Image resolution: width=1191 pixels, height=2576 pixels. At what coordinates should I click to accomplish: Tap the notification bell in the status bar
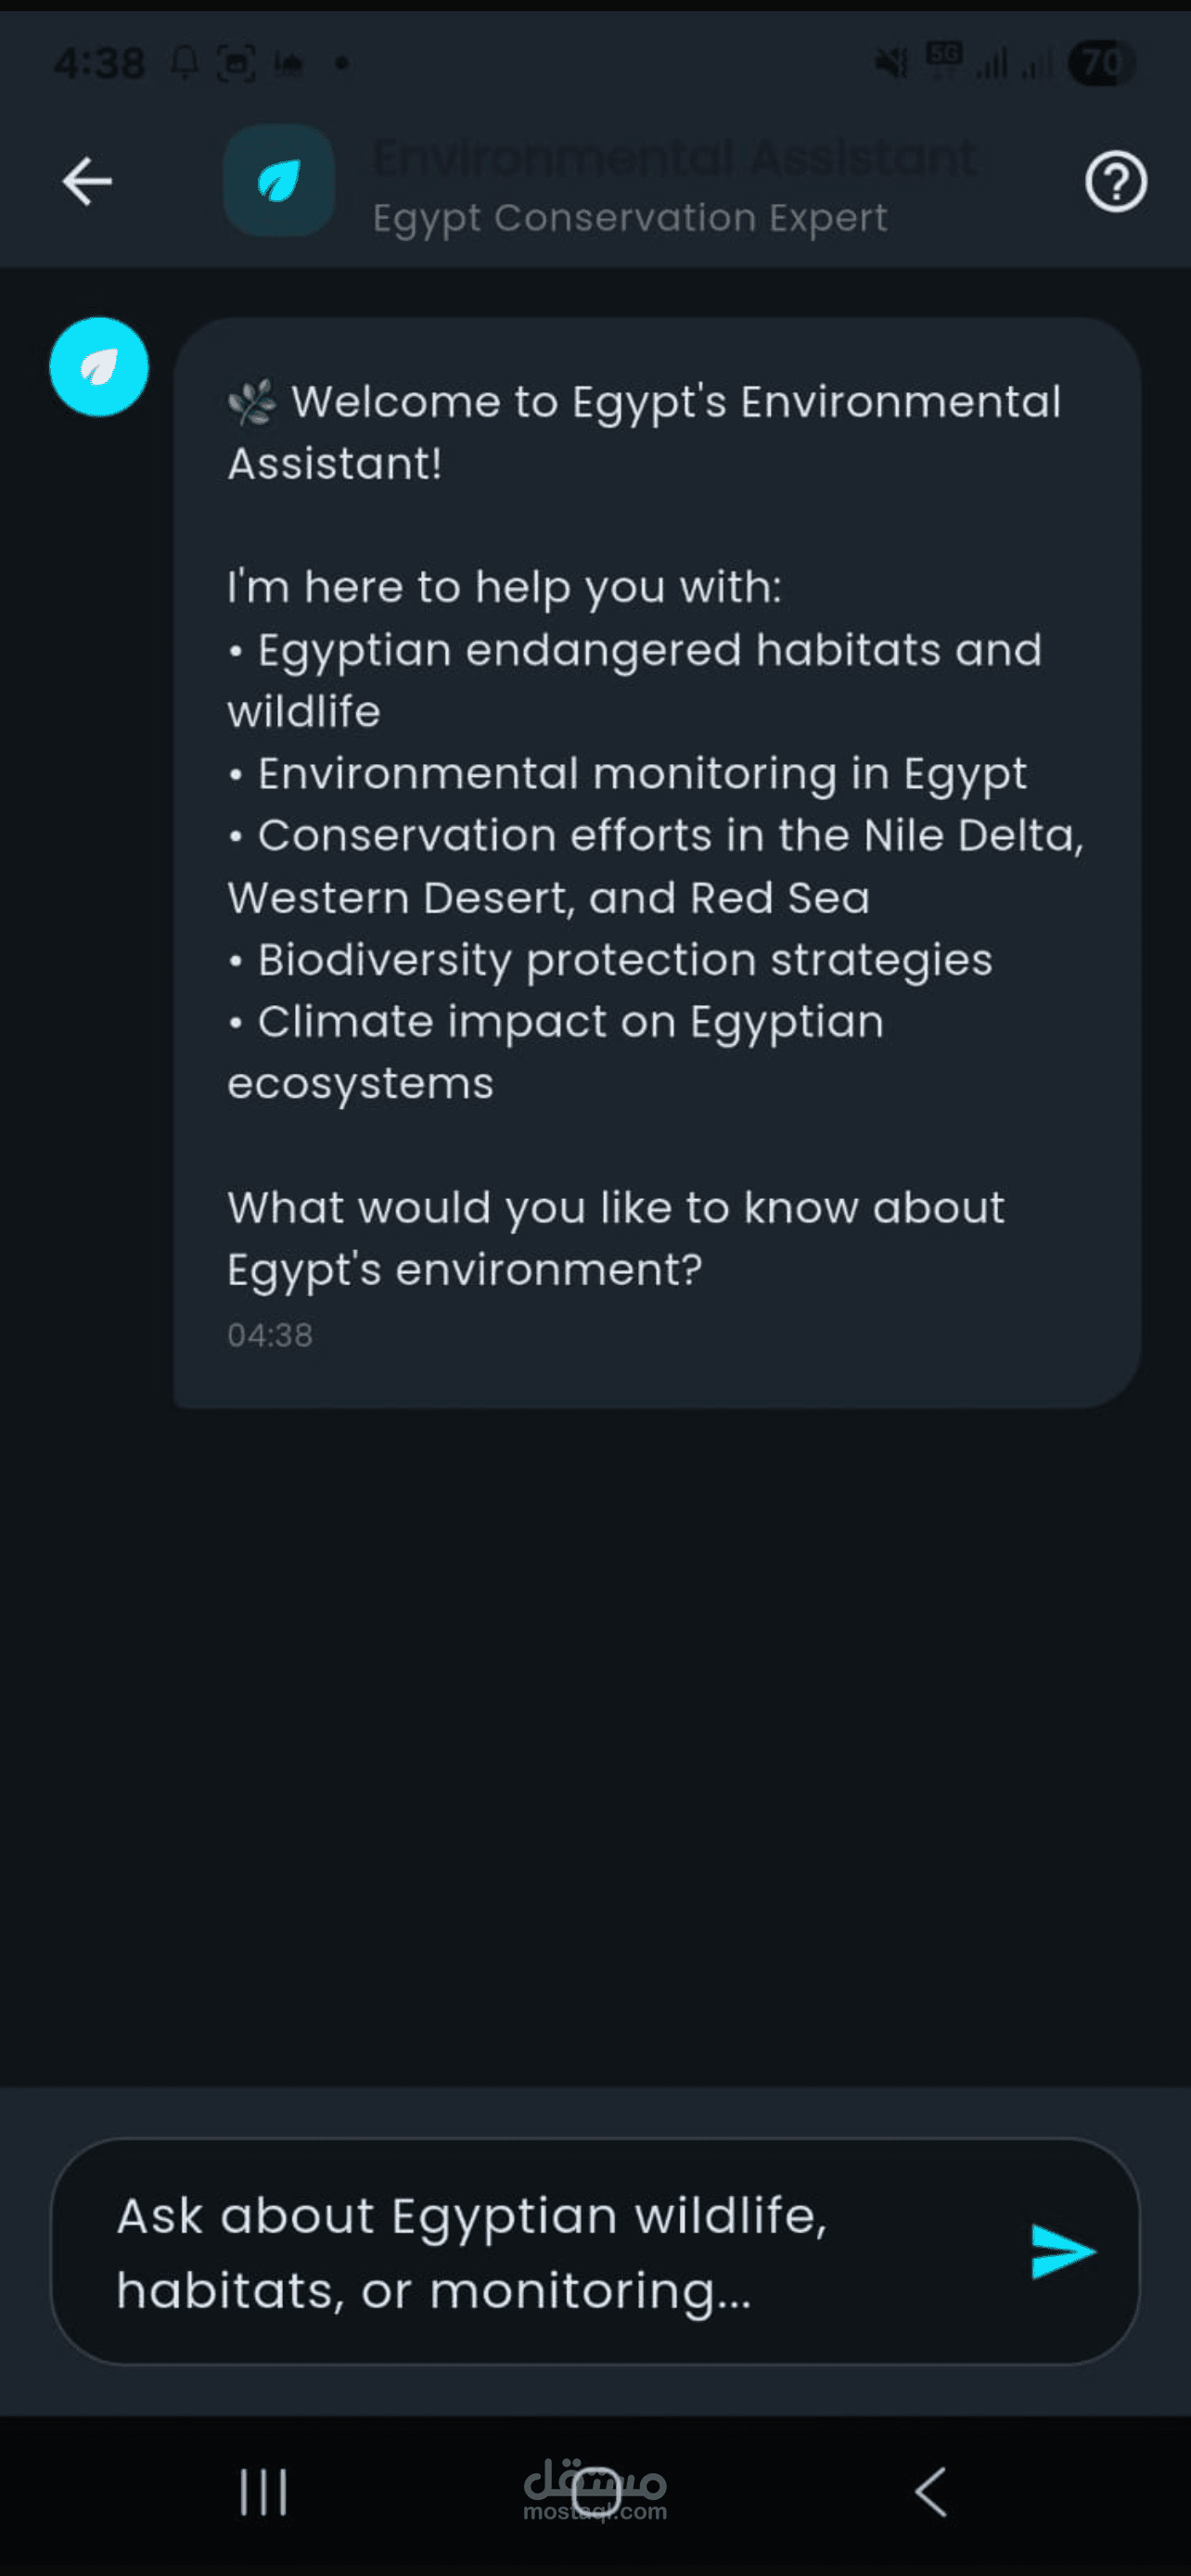pyautogui.click(x=183, y=62)
